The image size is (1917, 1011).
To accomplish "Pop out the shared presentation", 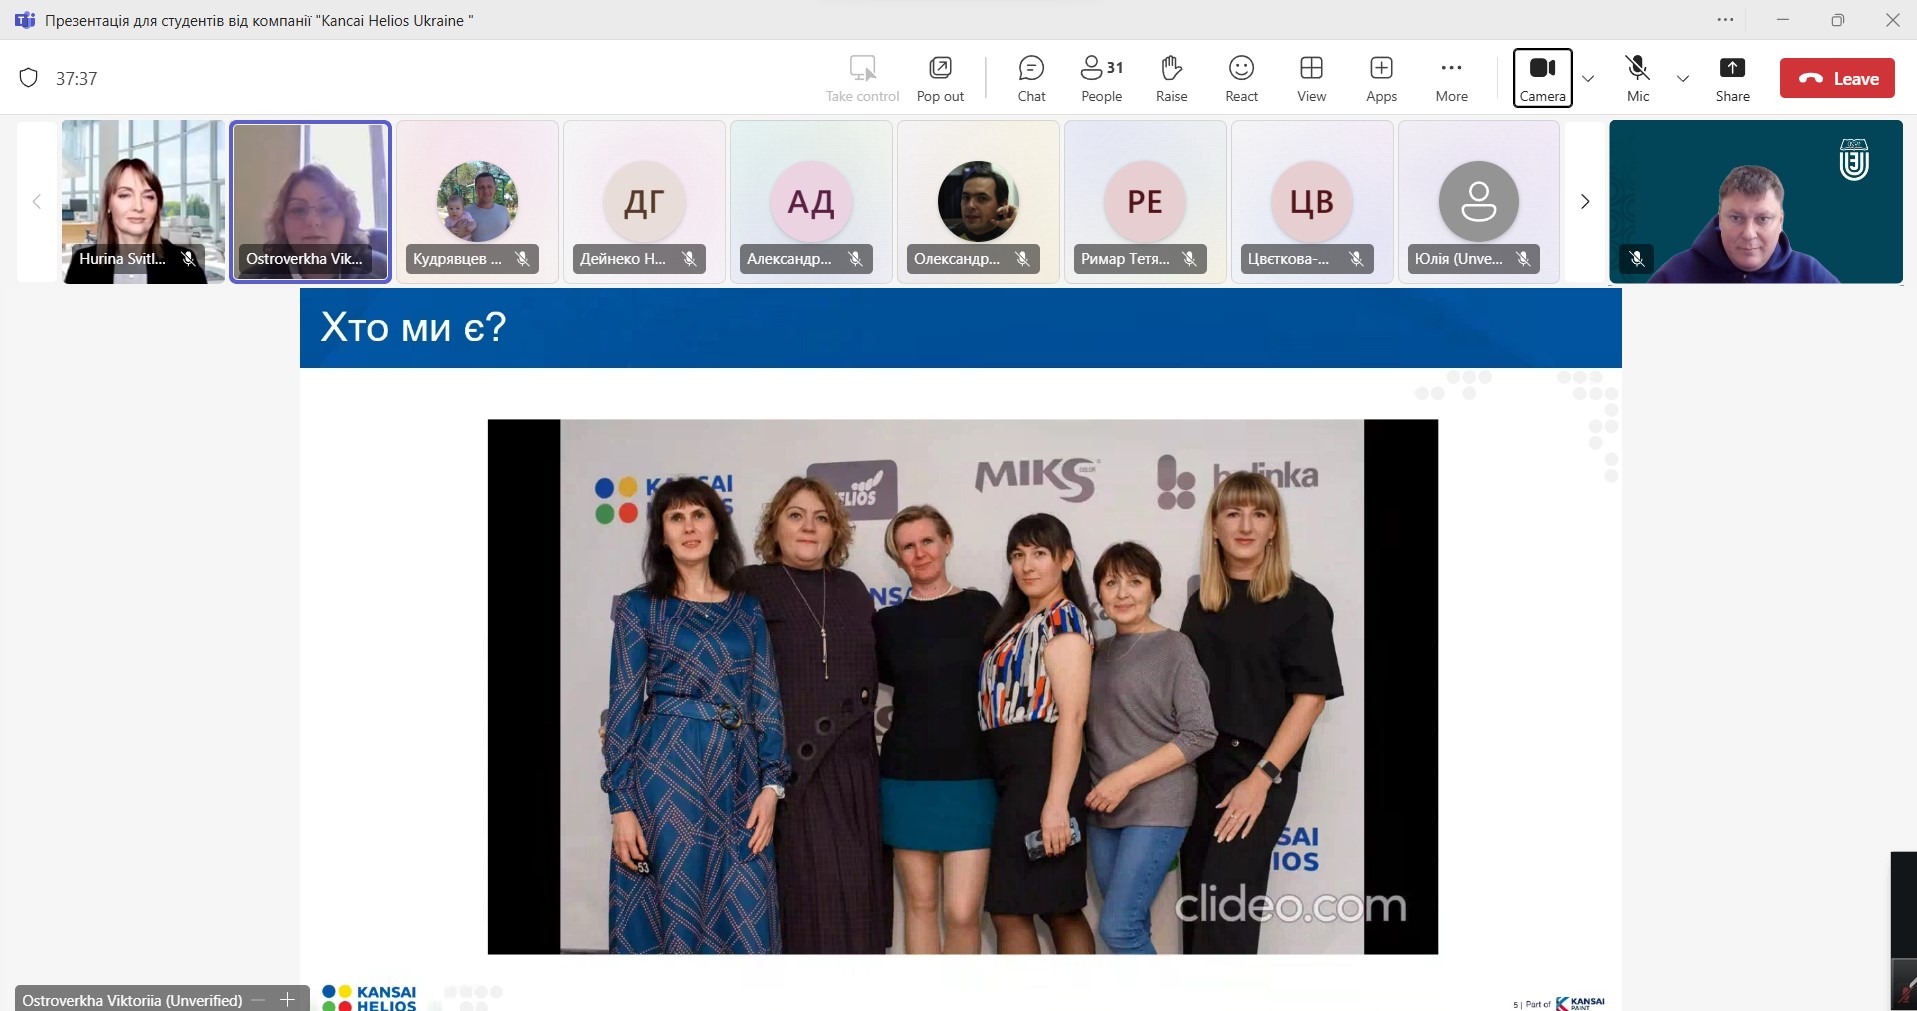I will click(x=940, y=78).
